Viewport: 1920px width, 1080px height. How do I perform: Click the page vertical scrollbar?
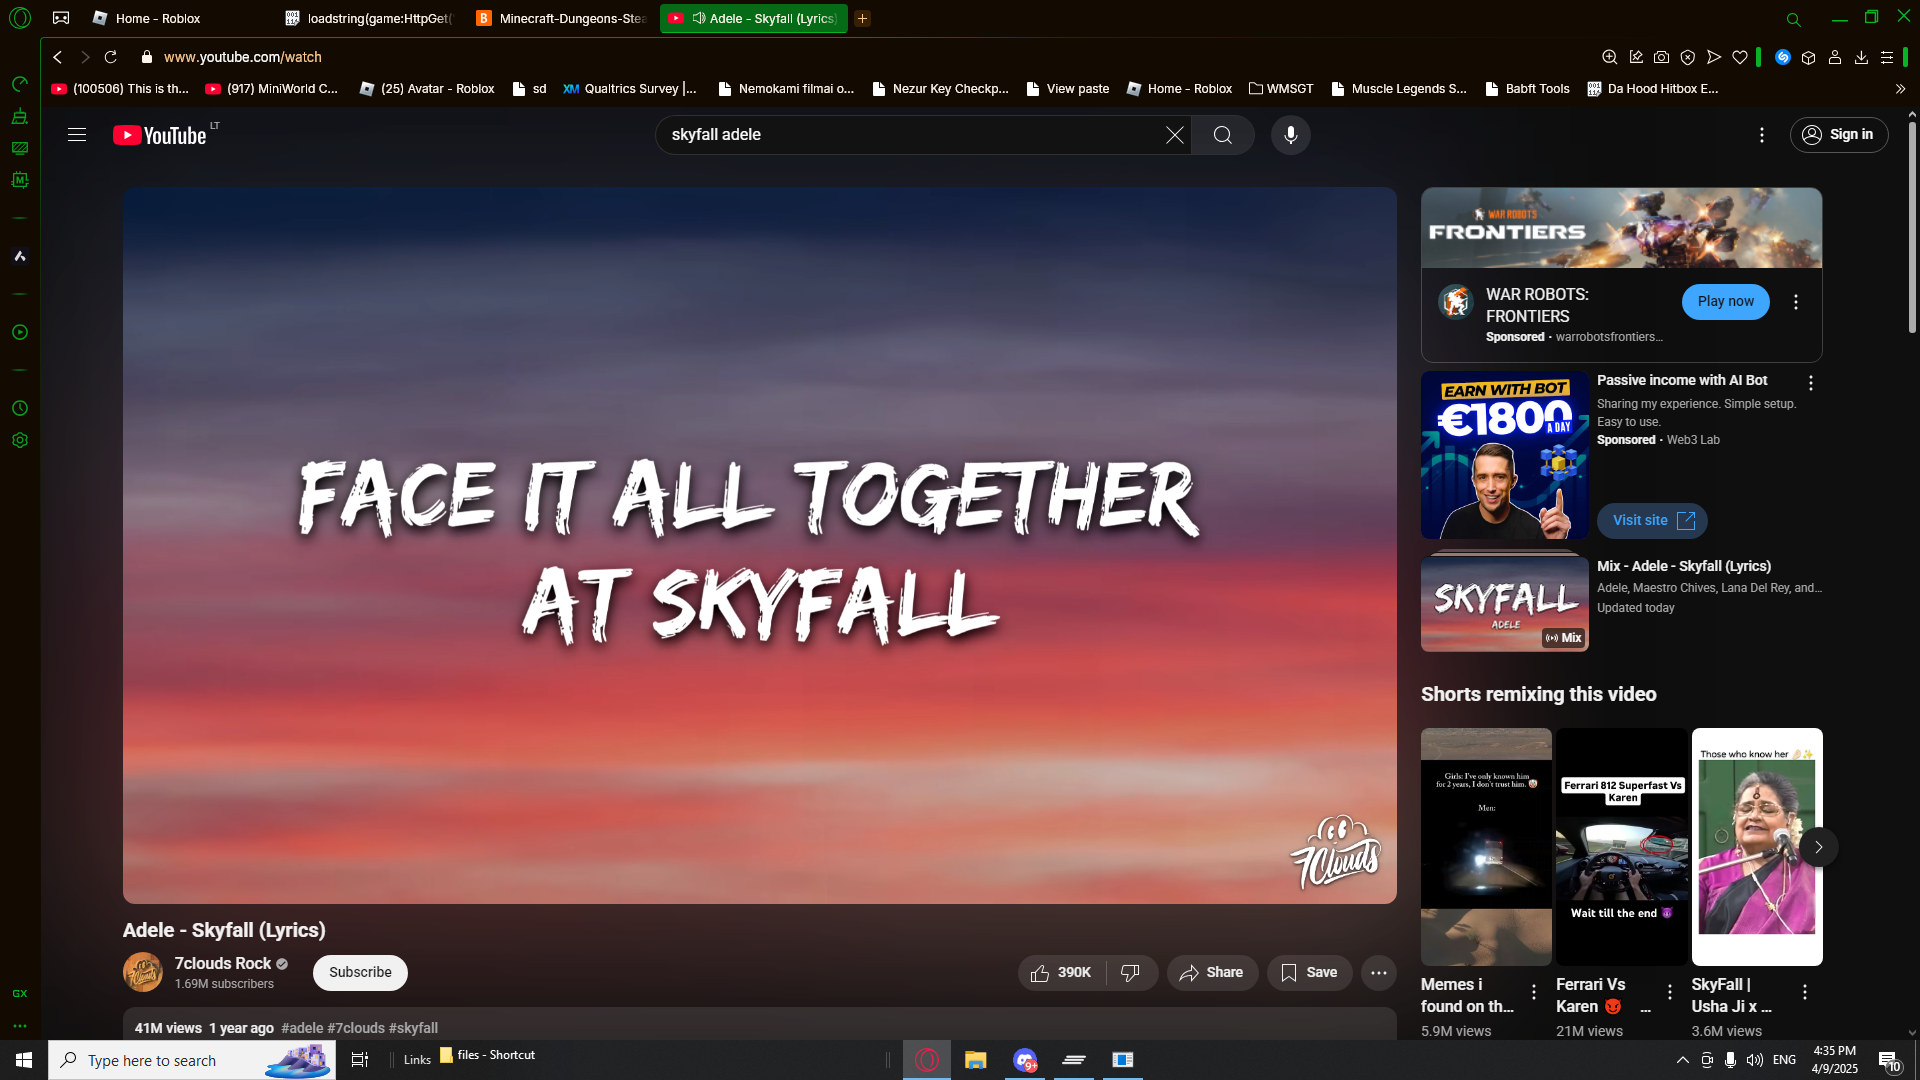tap(1912, 228)
